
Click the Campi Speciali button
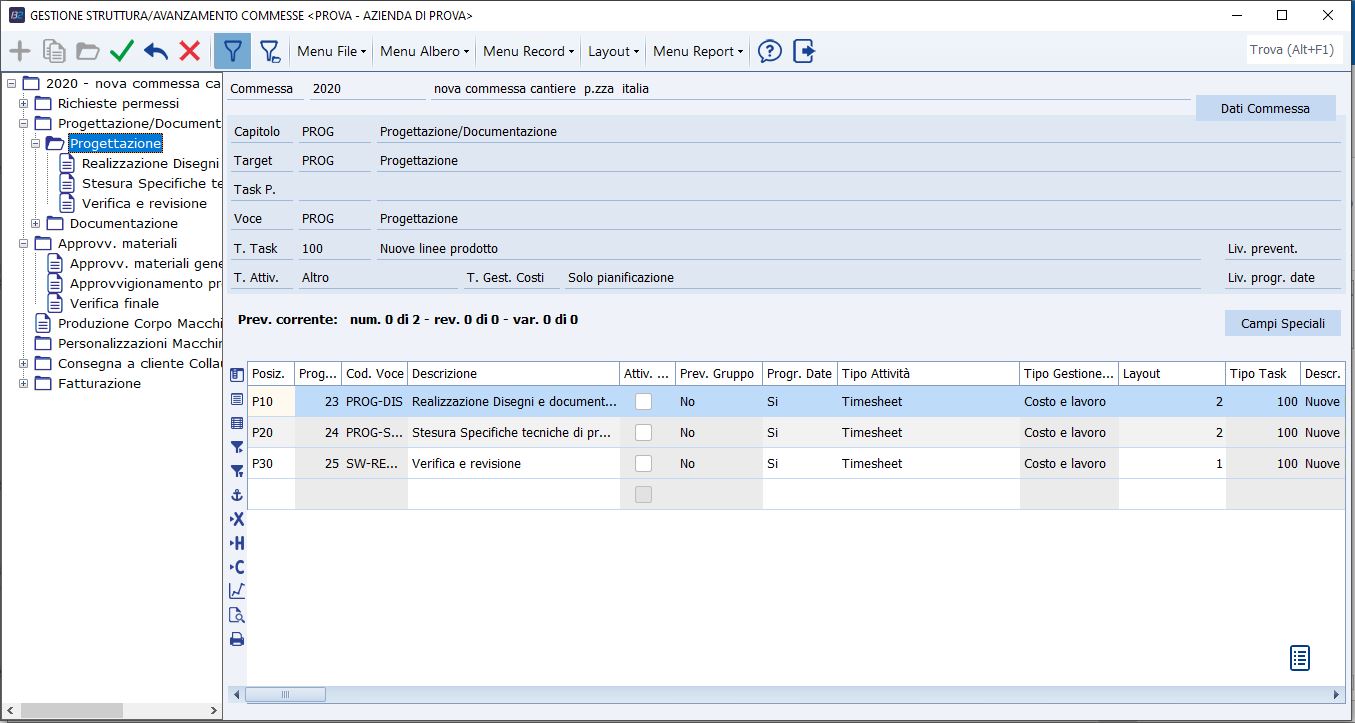pos(1282,323)
